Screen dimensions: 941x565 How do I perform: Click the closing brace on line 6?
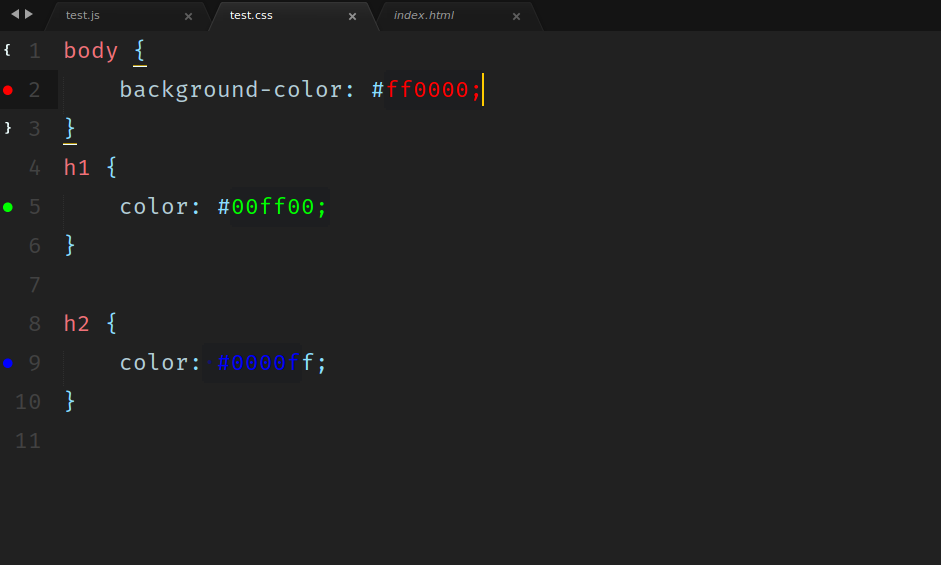click(x=70, y=246)
